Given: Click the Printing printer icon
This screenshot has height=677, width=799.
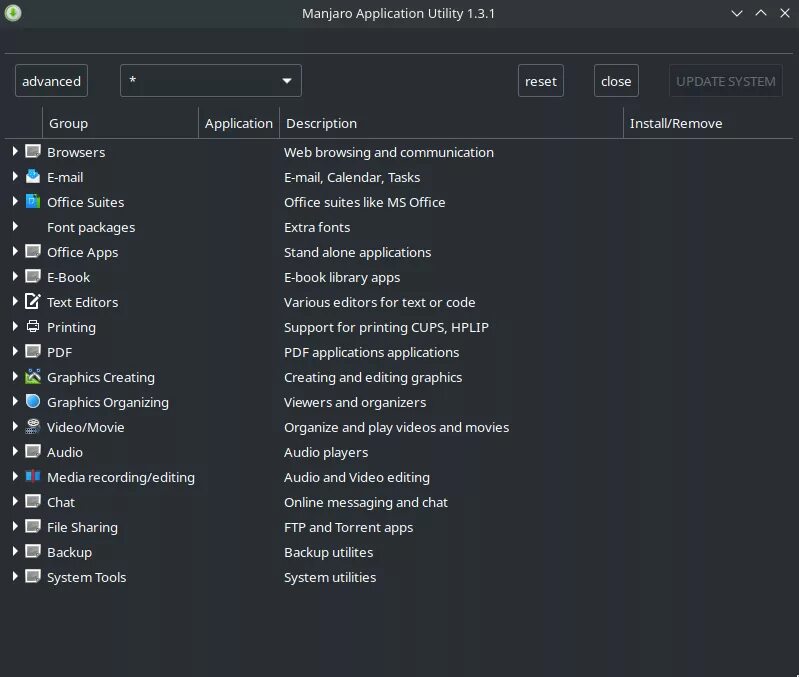Looking at the screenshot, I should click(x=33, y=327).
